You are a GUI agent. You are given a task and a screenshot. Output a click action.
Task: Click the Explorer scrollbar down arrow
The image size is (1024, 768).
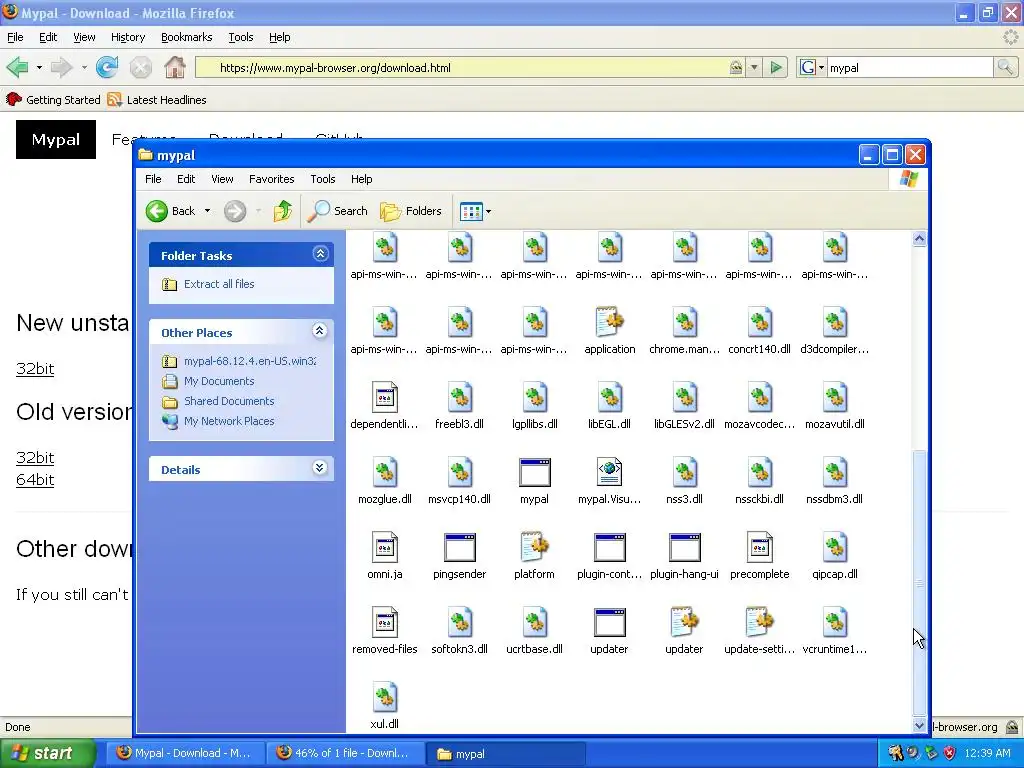pyautogui.click(x=919, y=725)
